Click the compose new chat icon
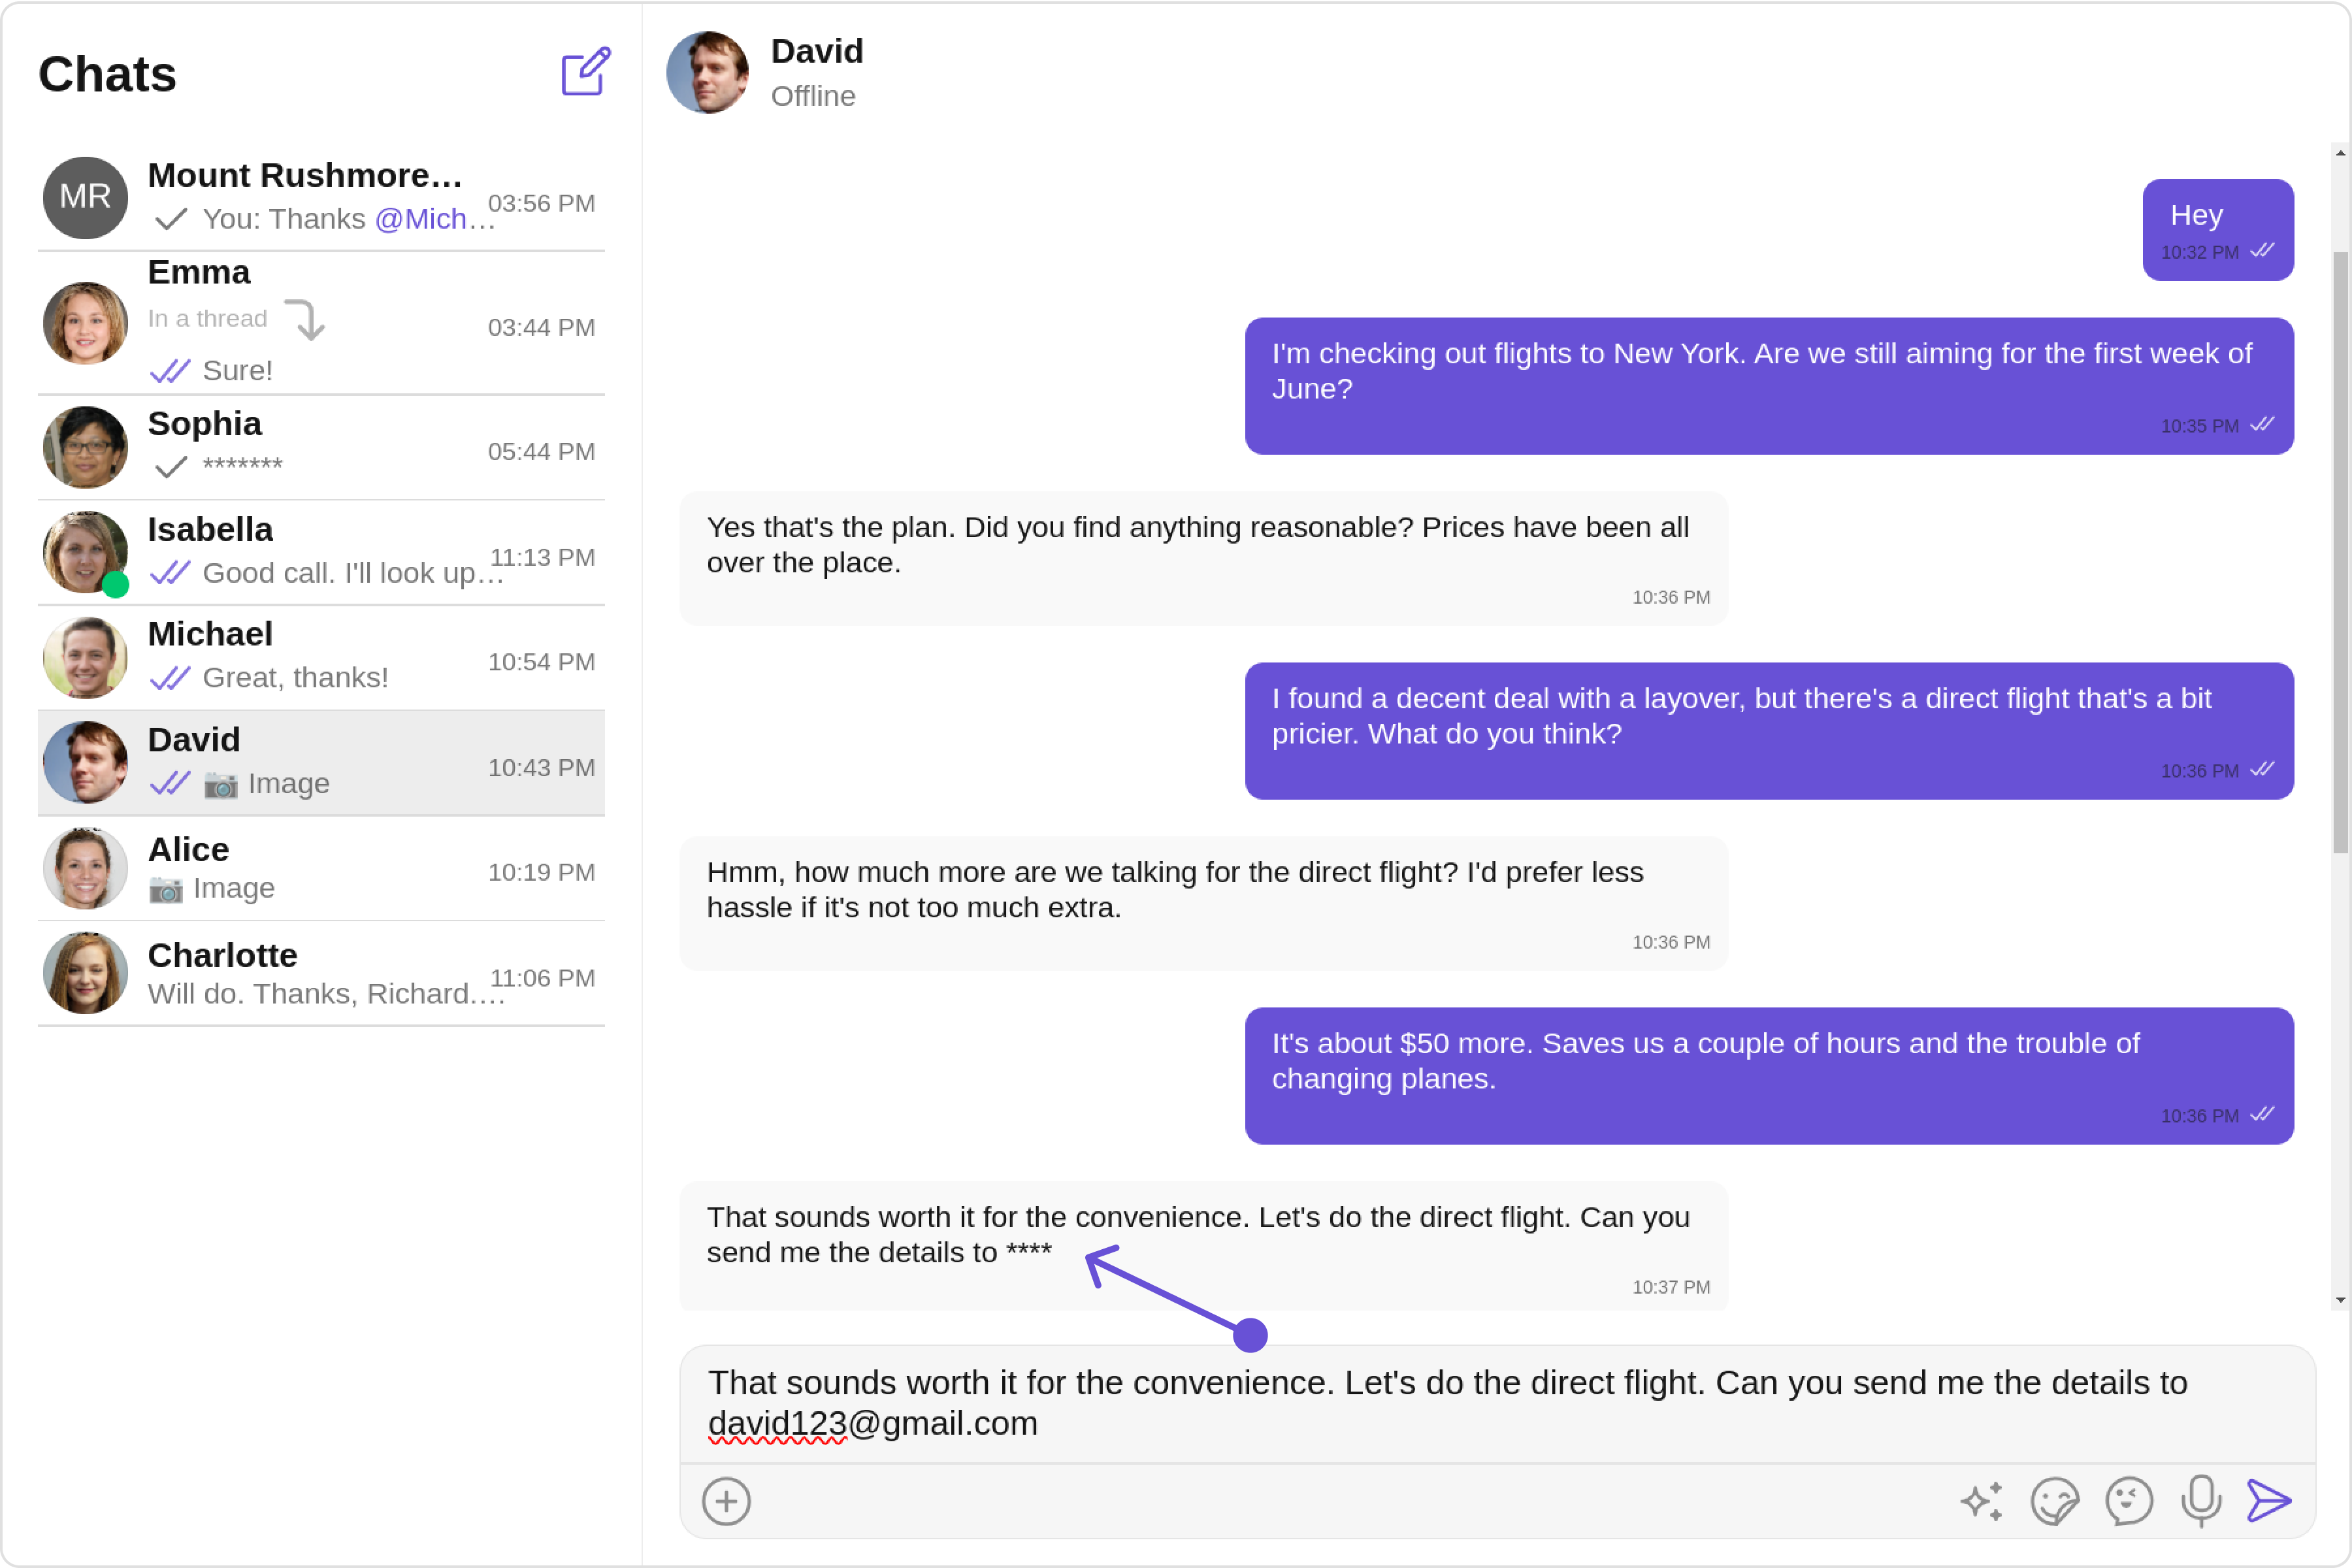The width and height of the screenshot is (2352, 1568). coord(585,72)
